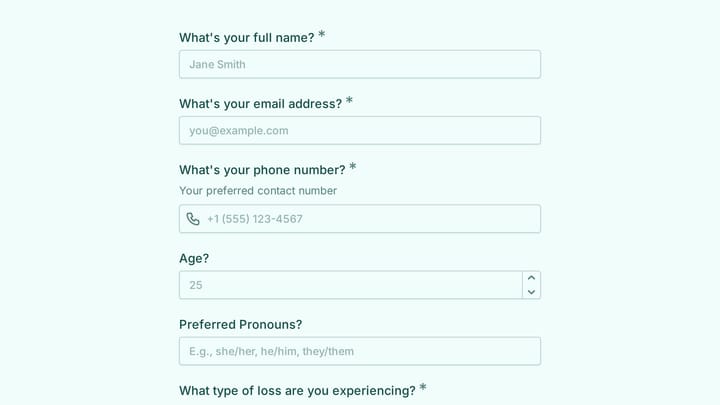Click the asterisk after the loss type question
720x405 pixels.
(x=423, y=388)
